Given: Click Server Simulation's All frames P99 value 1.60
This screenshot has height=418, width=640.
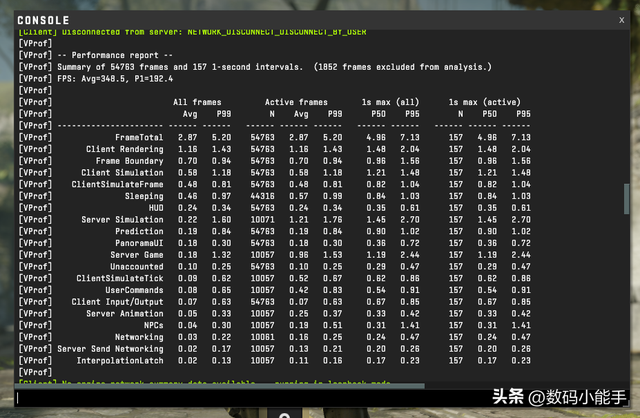Looking at the screenshot, I should click(x=221, y=220).
